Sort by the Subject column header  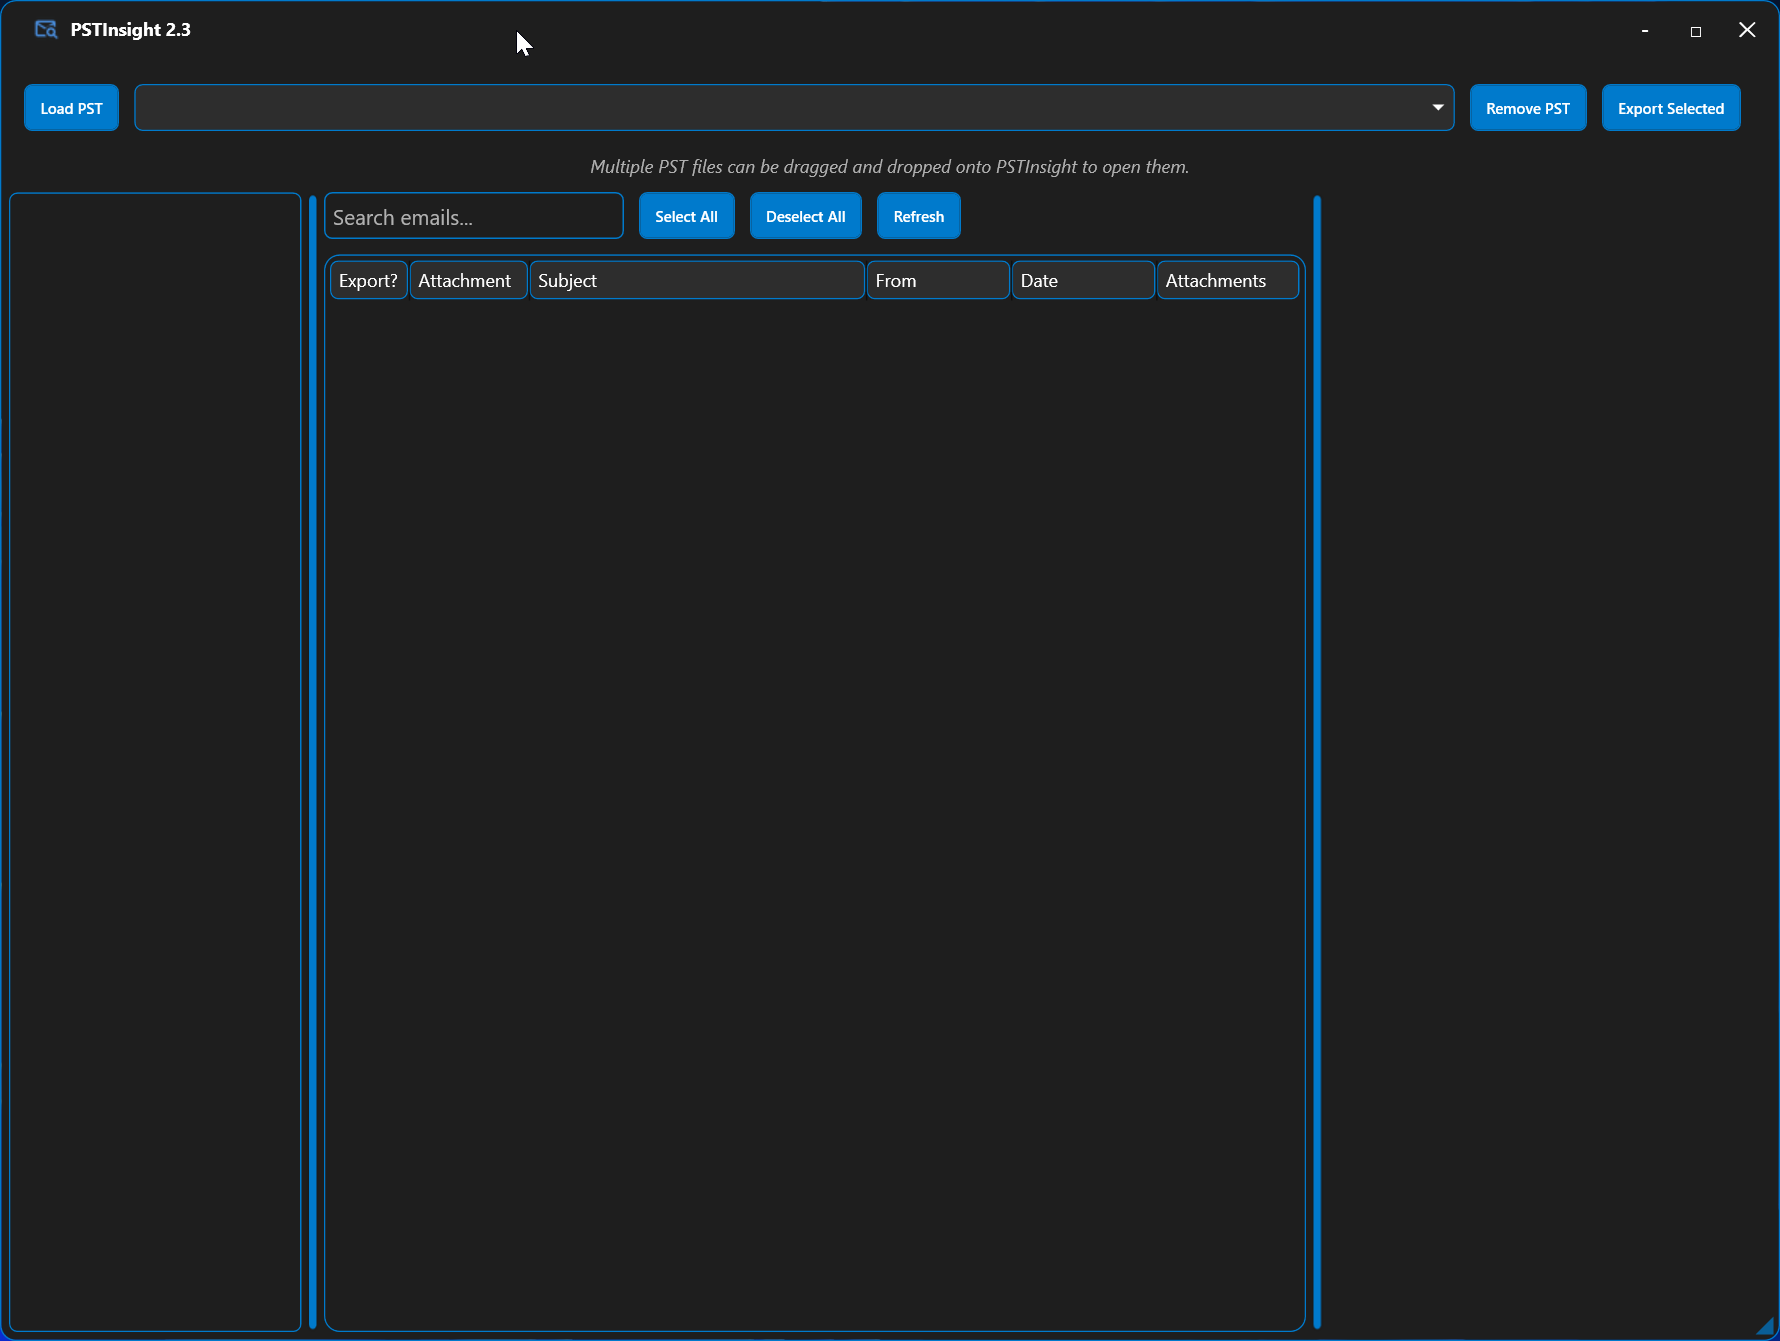(x=697, y=280)
